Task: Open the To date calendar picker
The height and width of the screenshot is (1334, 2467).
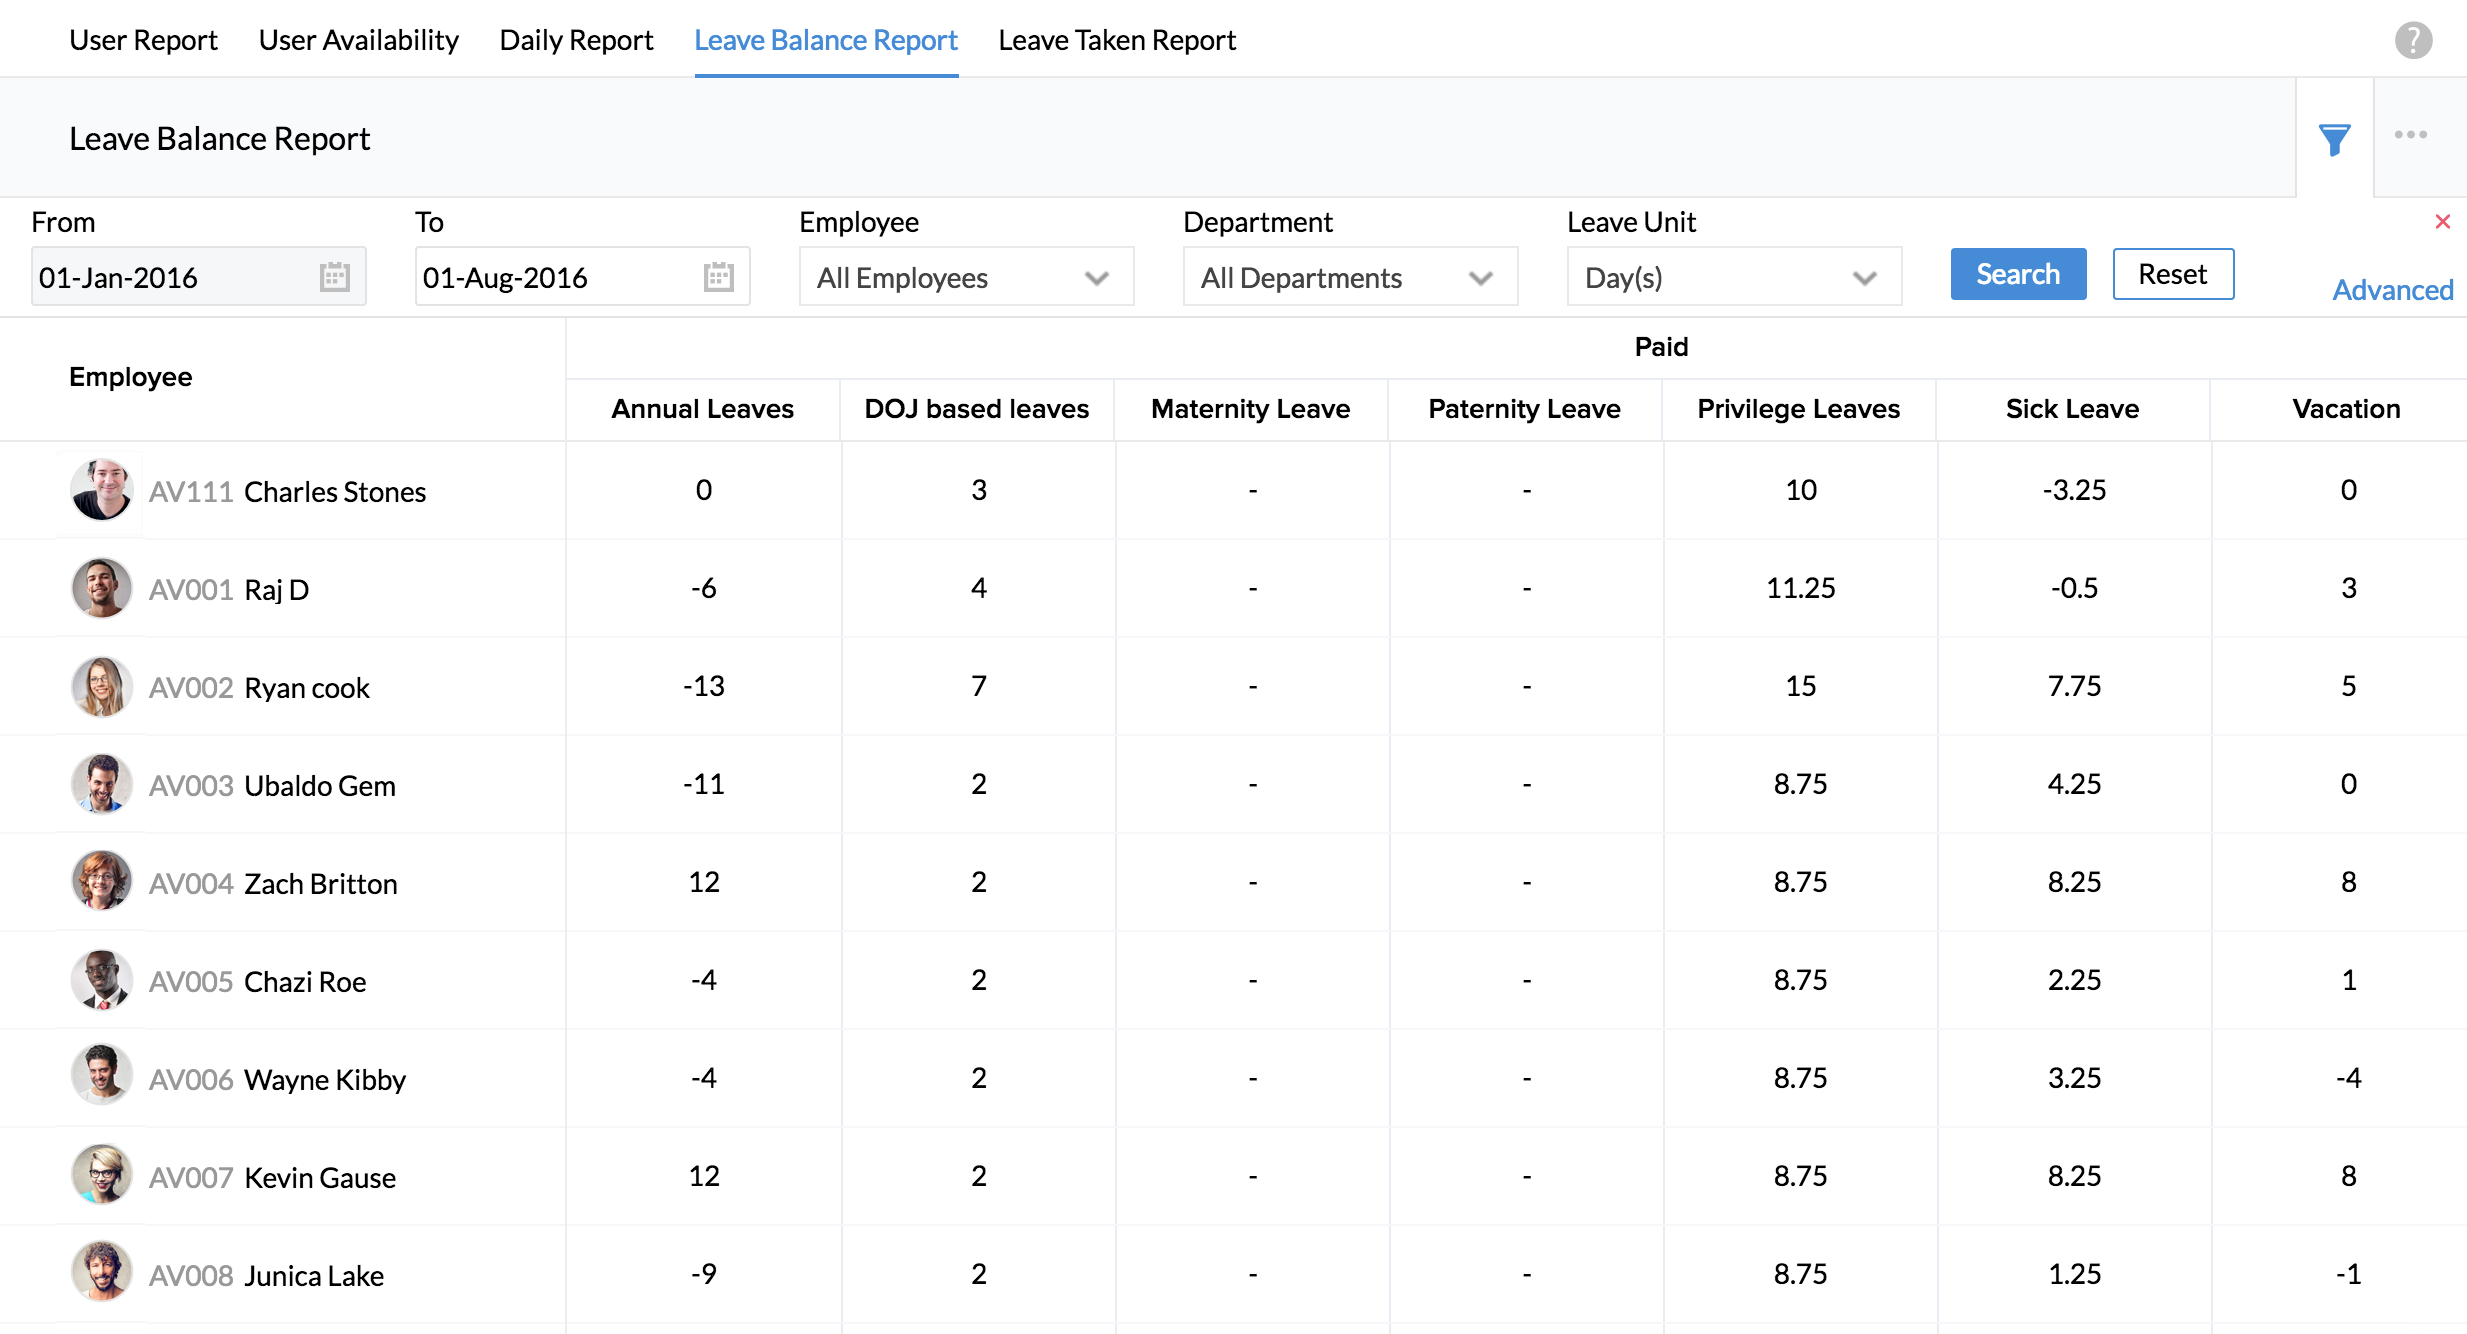Action: [x=718, y=277]
